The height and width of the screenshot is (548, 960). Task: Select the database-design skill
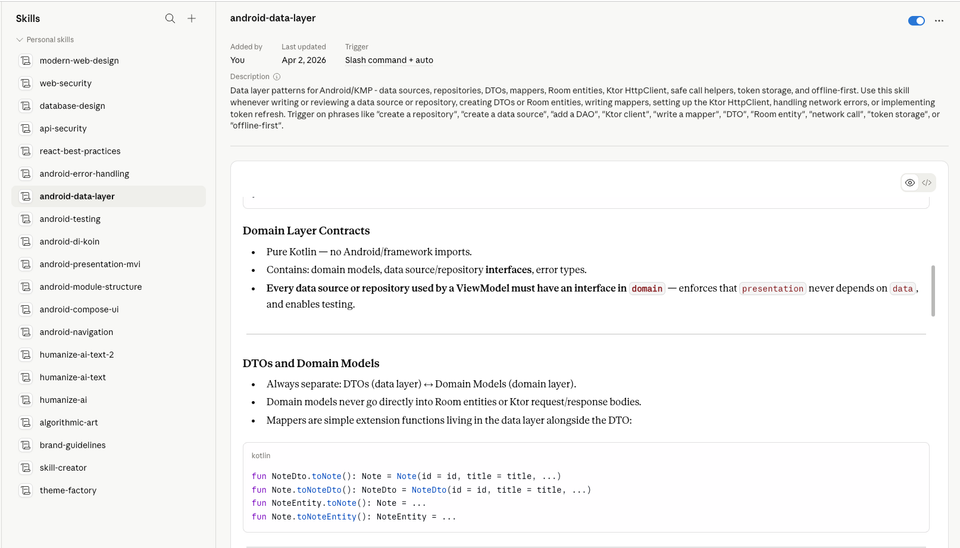(72, 106)
